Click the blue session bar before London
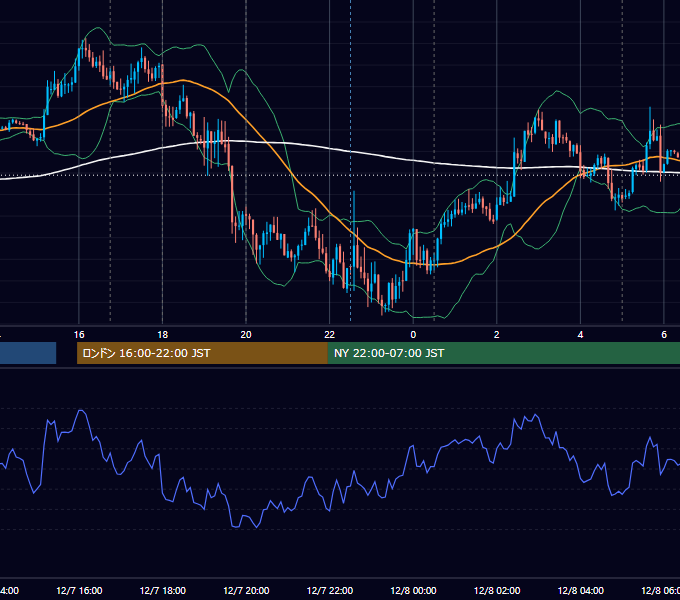680x600 pixels. pyautogui.click(x=28, y=353)
